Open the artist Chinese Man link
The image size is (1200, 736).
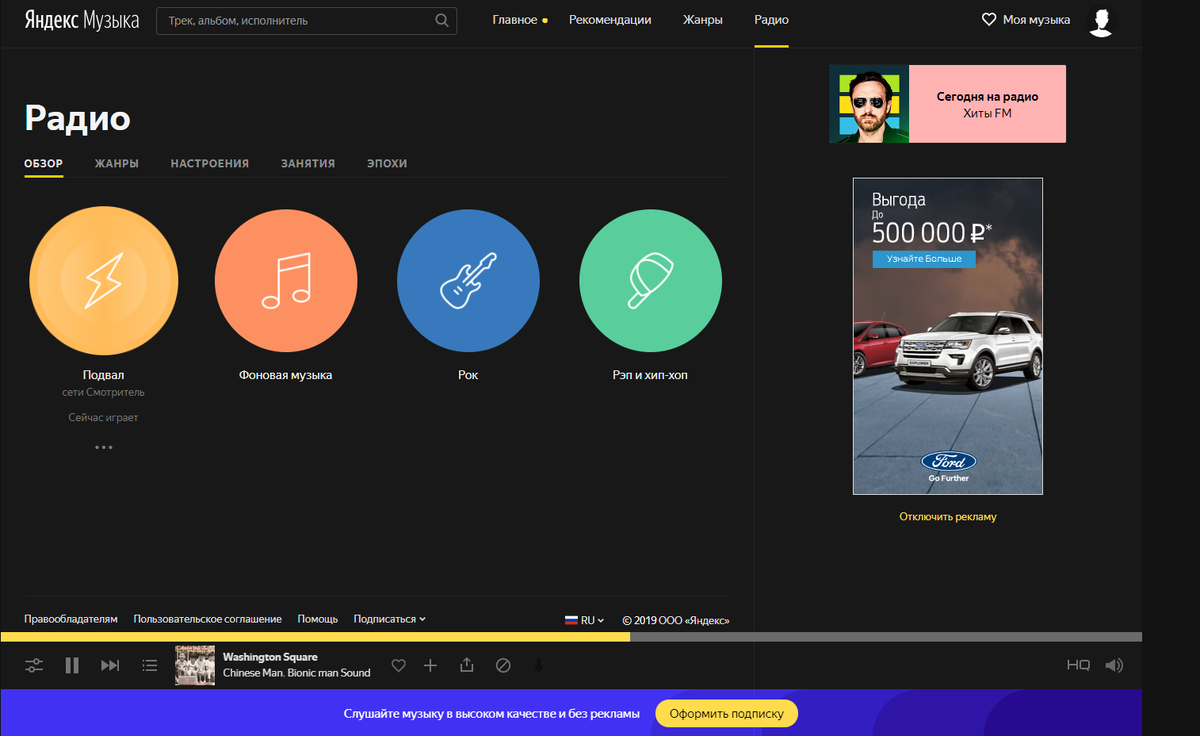pyautogui.click(x=253, y=673)
